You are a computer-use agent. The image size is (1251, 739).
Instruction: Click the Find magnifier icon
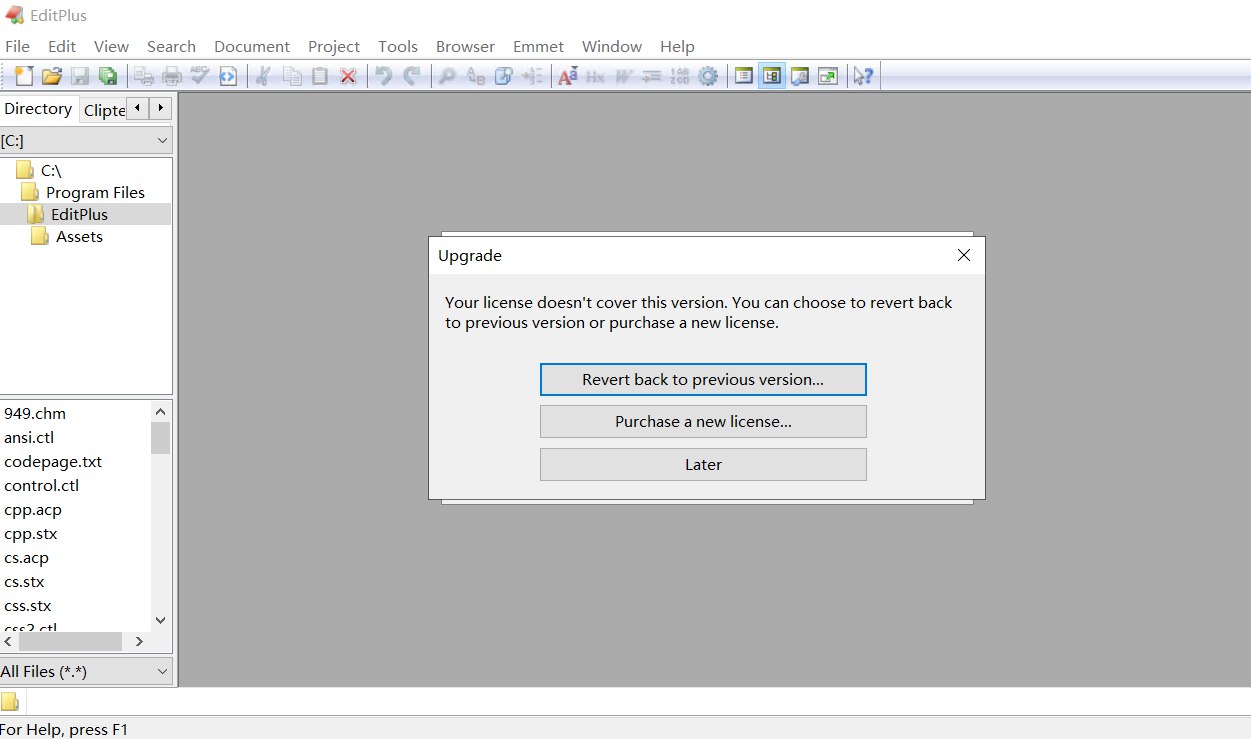pos(448,76)
